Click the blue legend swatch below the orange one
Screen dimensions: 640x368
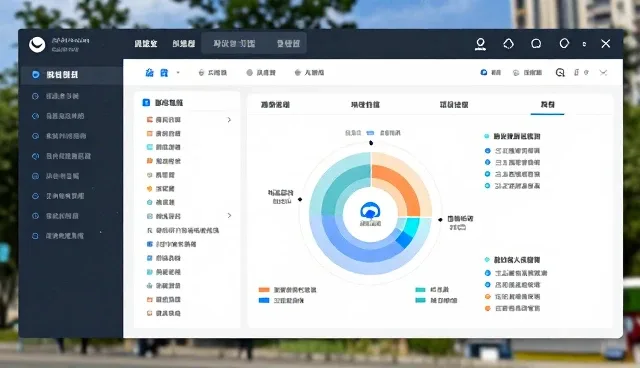[264, 301]
